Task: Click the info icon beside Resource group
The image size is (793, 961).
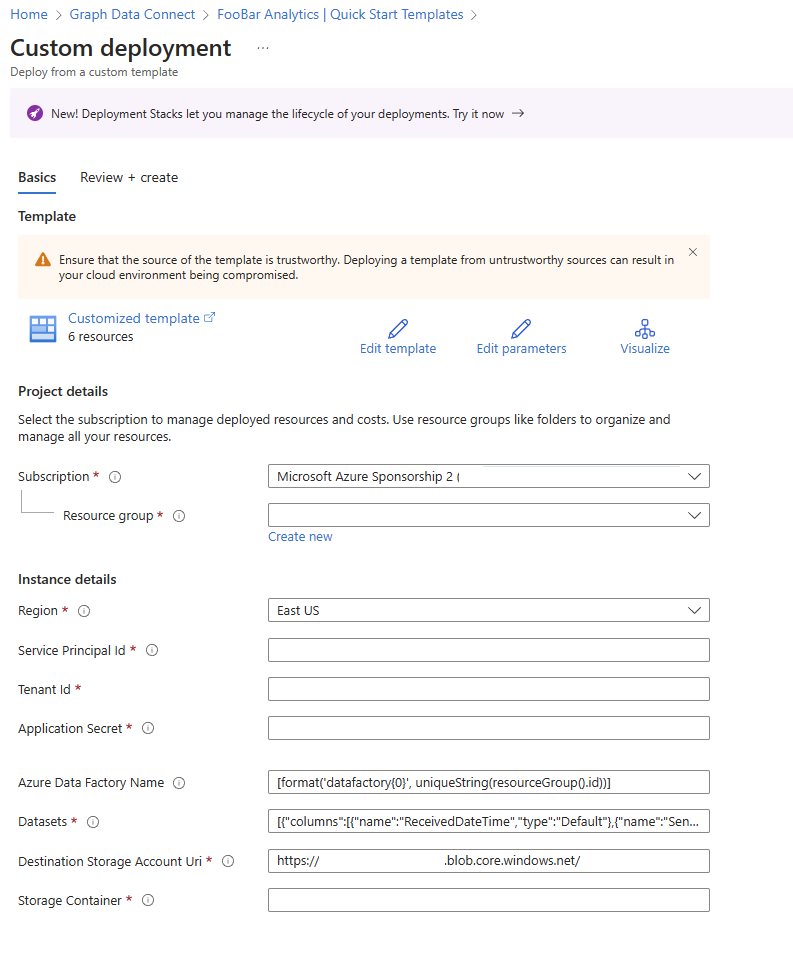Action: pyautogui.click(x=178, y=516)
